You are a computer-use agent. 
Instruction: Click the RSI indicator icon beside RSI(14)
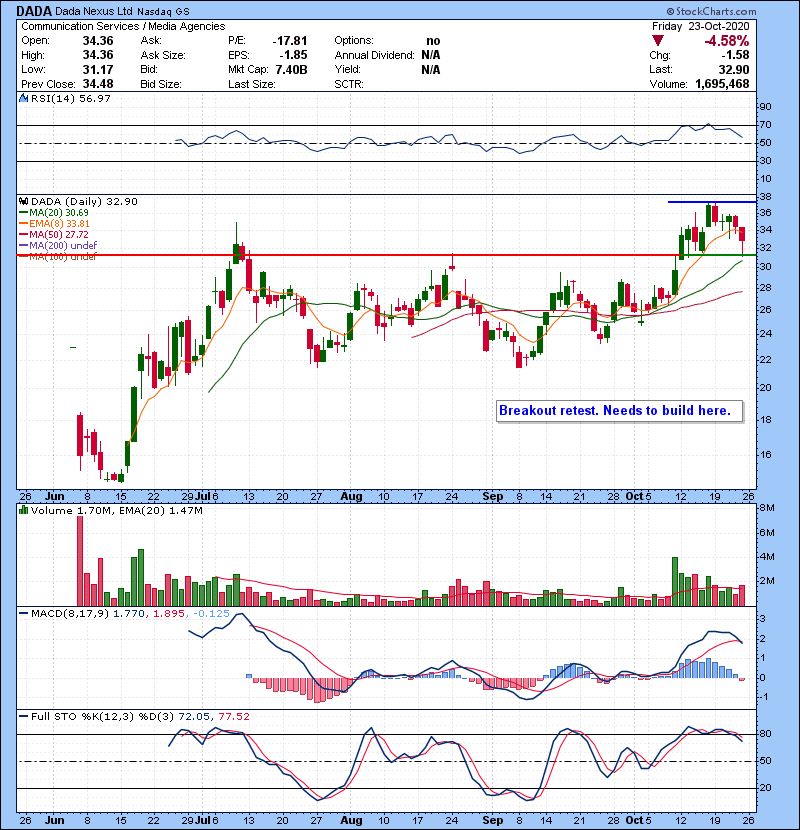tap(23, 98)
